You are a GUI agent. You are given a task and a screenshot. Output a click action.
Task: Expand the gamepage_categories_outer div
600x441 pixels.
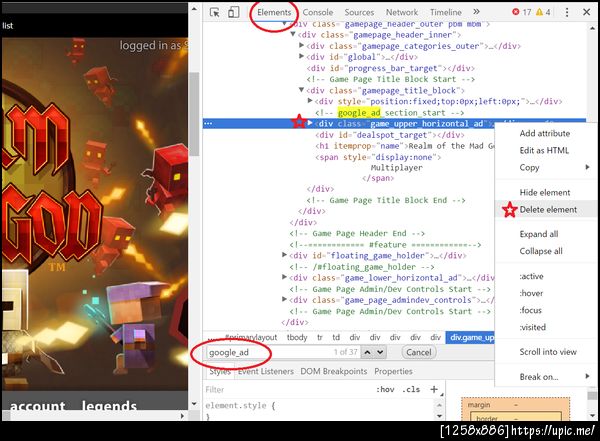coord(301,46)
